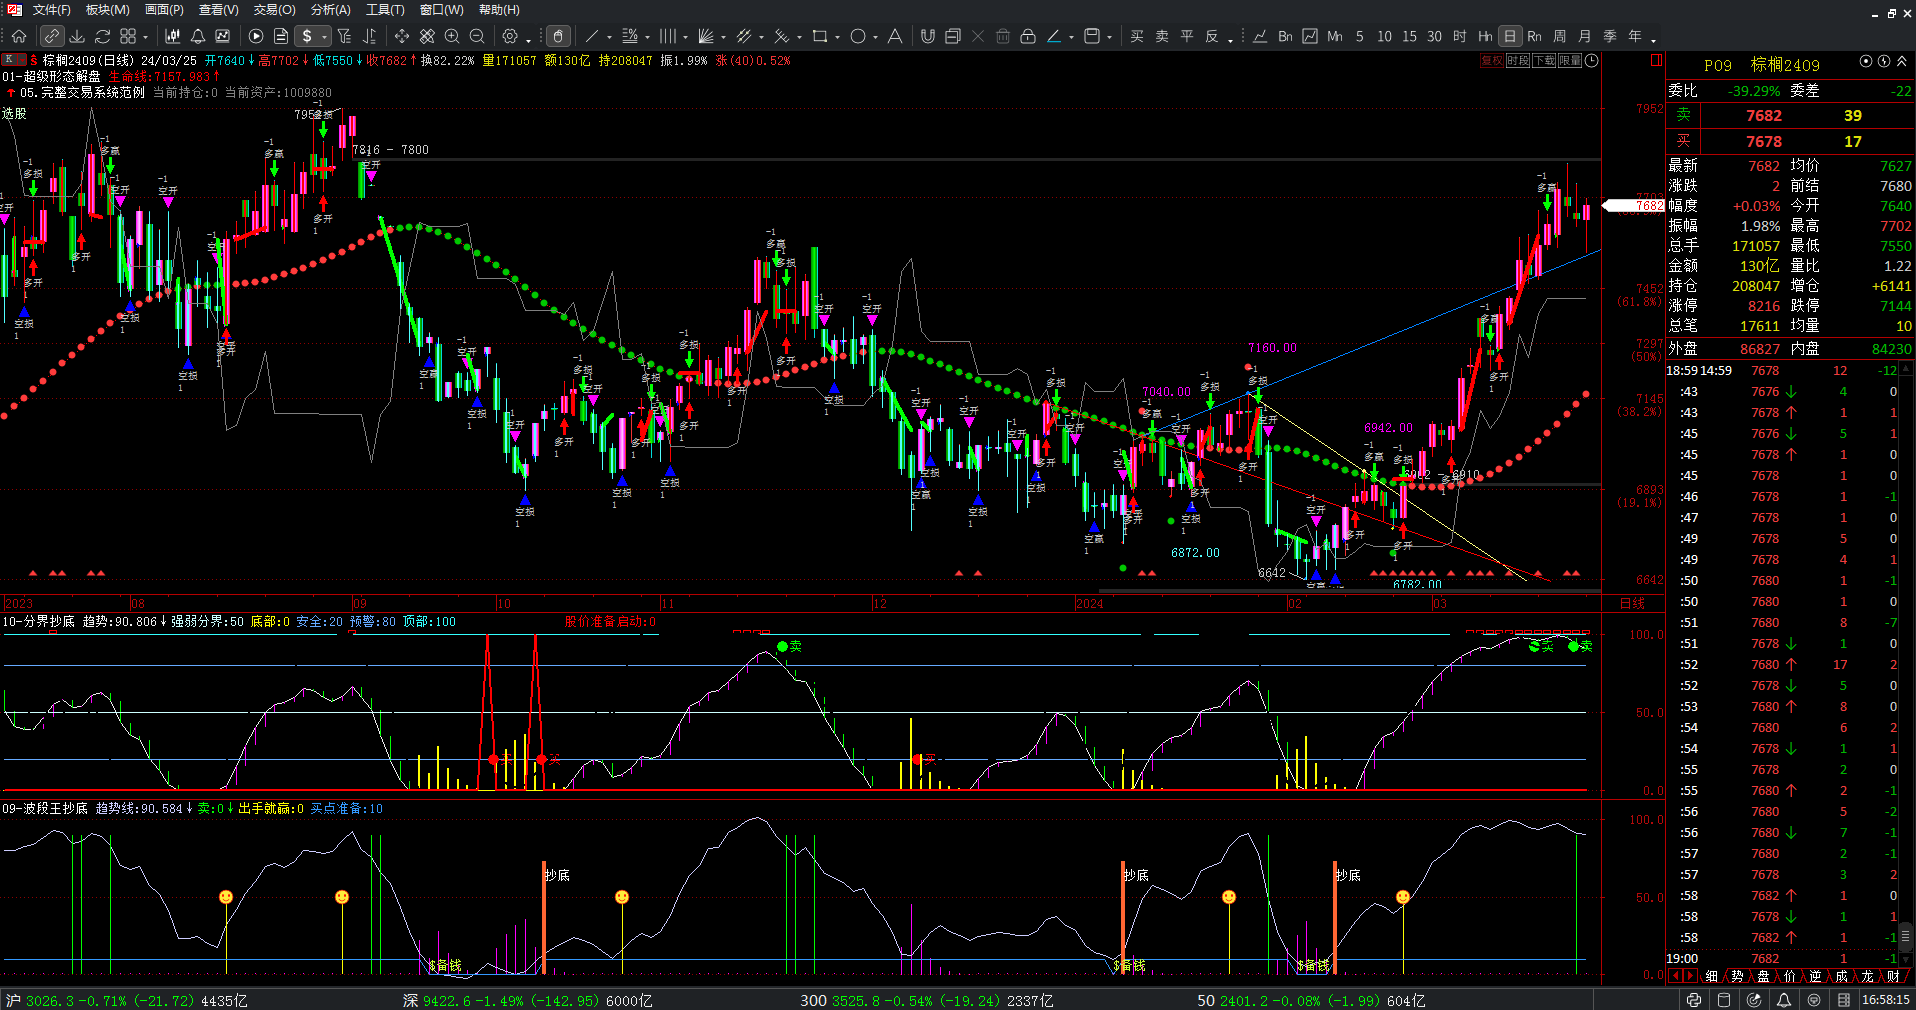The width and height of the screenshot is (1916, 1010).
Task: Click the 平 (close position) button
Action: pos(1187,36)
